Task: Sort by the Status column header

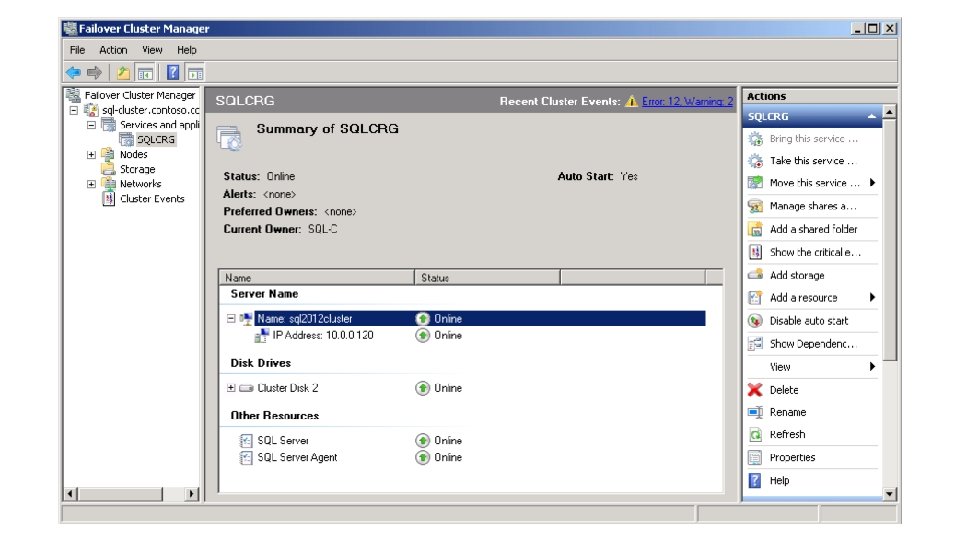Action: point(487,277)
